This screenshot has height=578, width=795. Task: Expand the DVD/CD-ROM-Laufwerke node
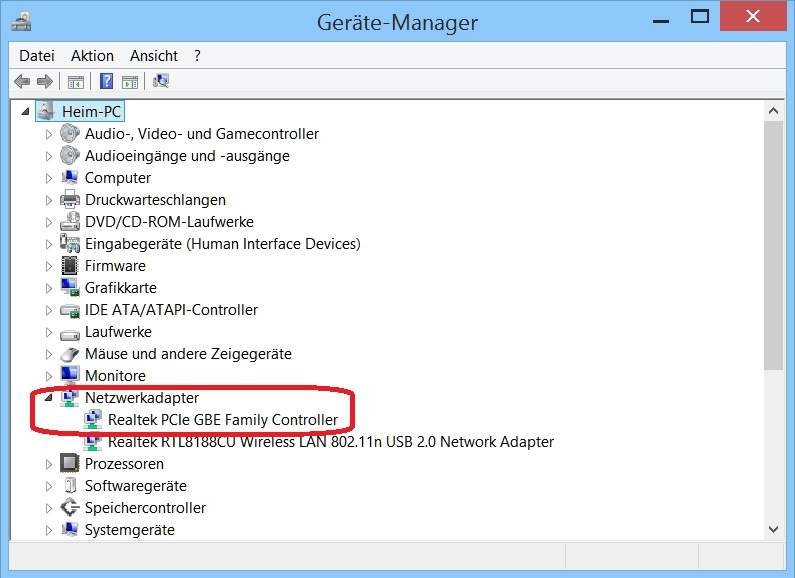coord(49,222)
